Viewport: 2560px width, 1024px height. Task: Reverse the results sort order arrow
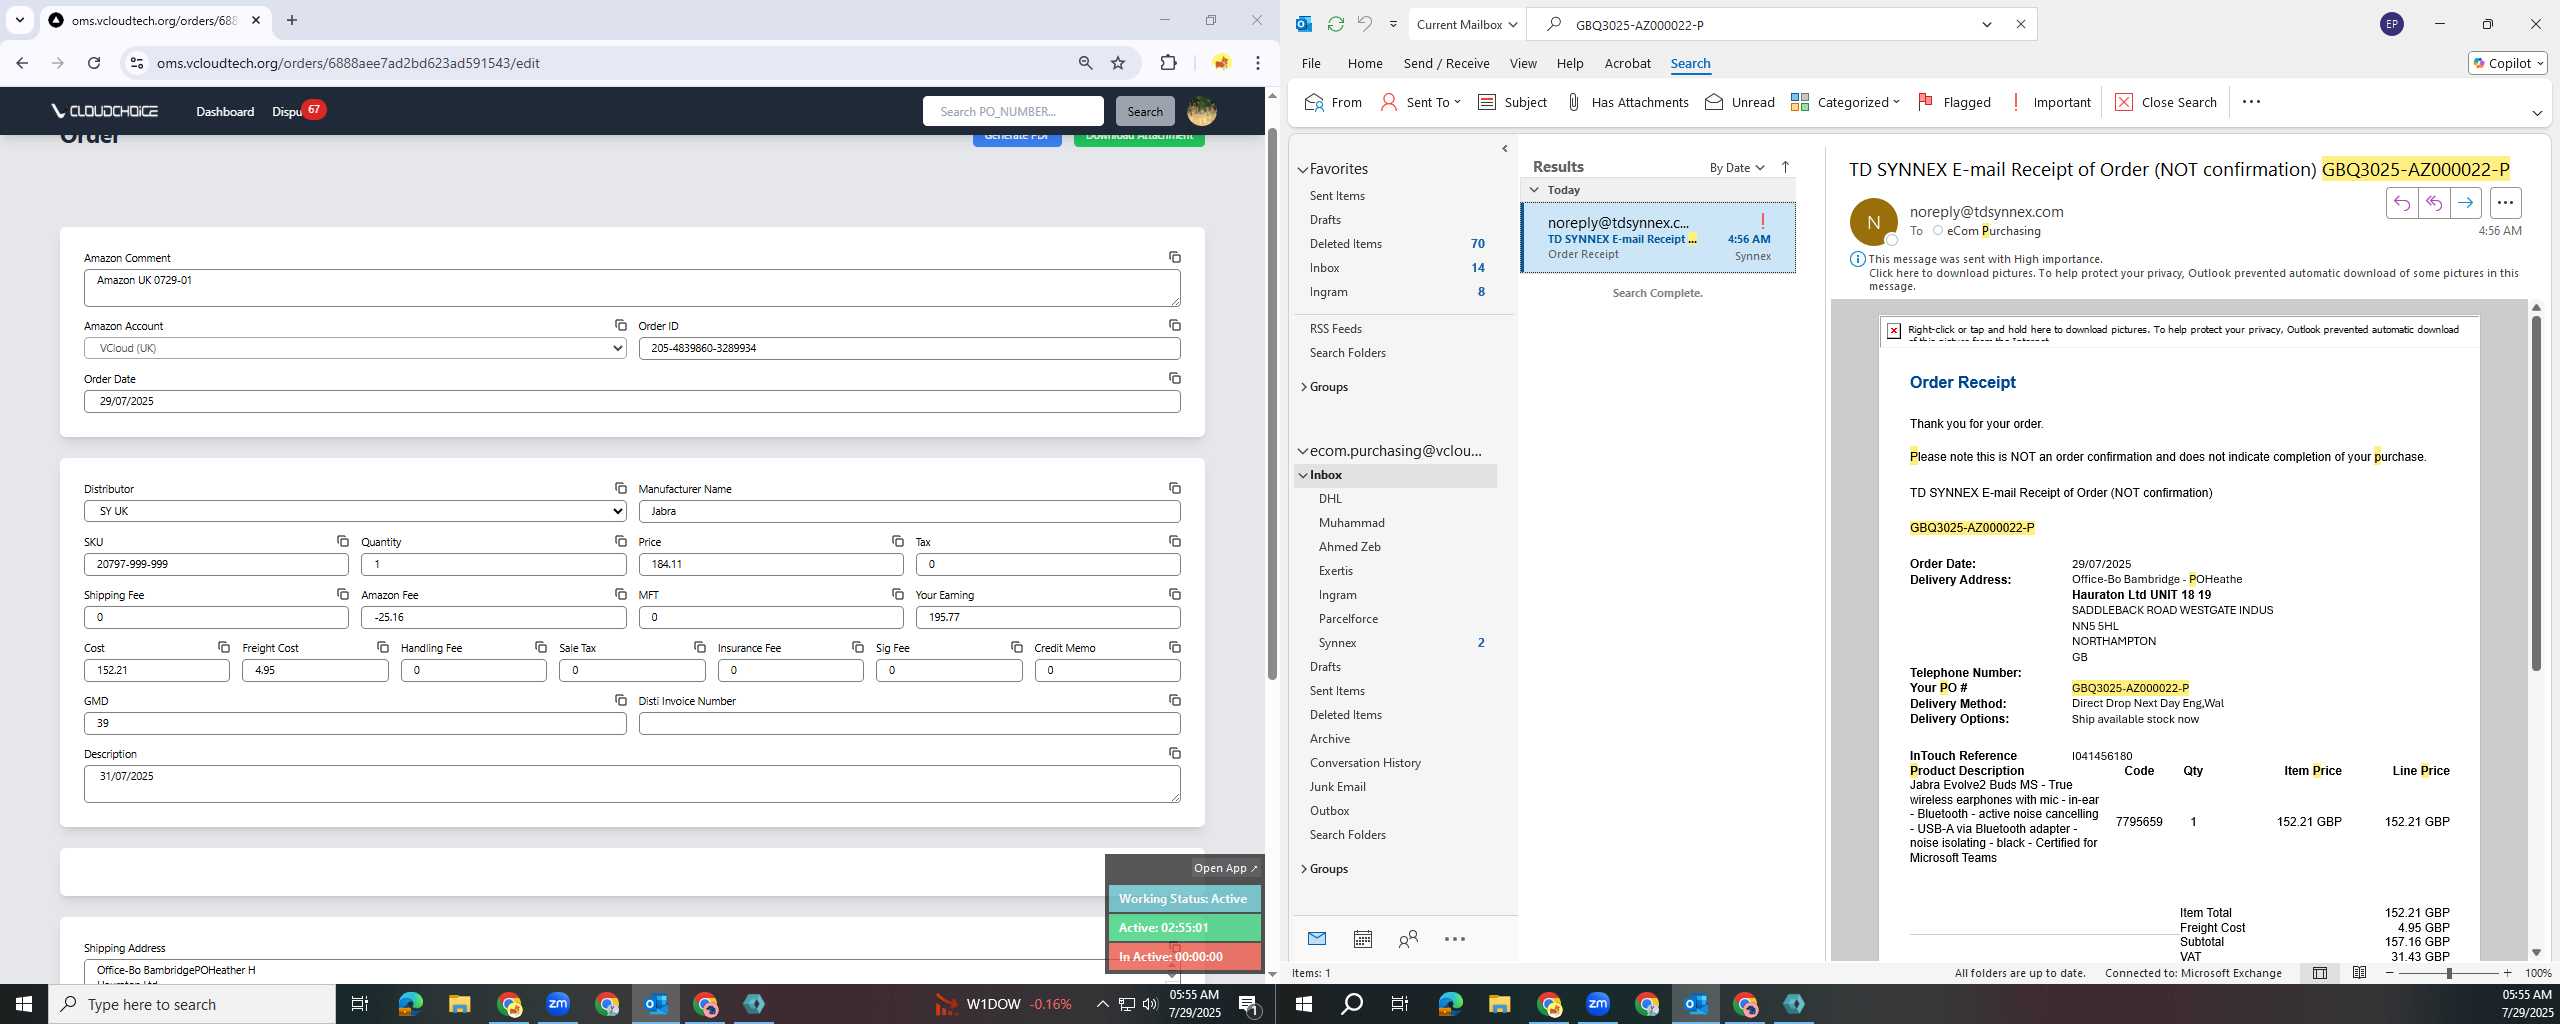coord(1785,167)
